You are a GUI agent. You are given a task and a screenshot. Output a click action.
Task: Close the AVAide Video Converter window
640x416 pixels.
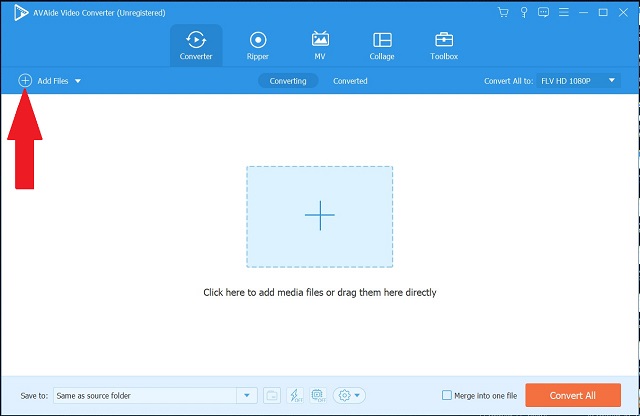(x=623, y=13)
